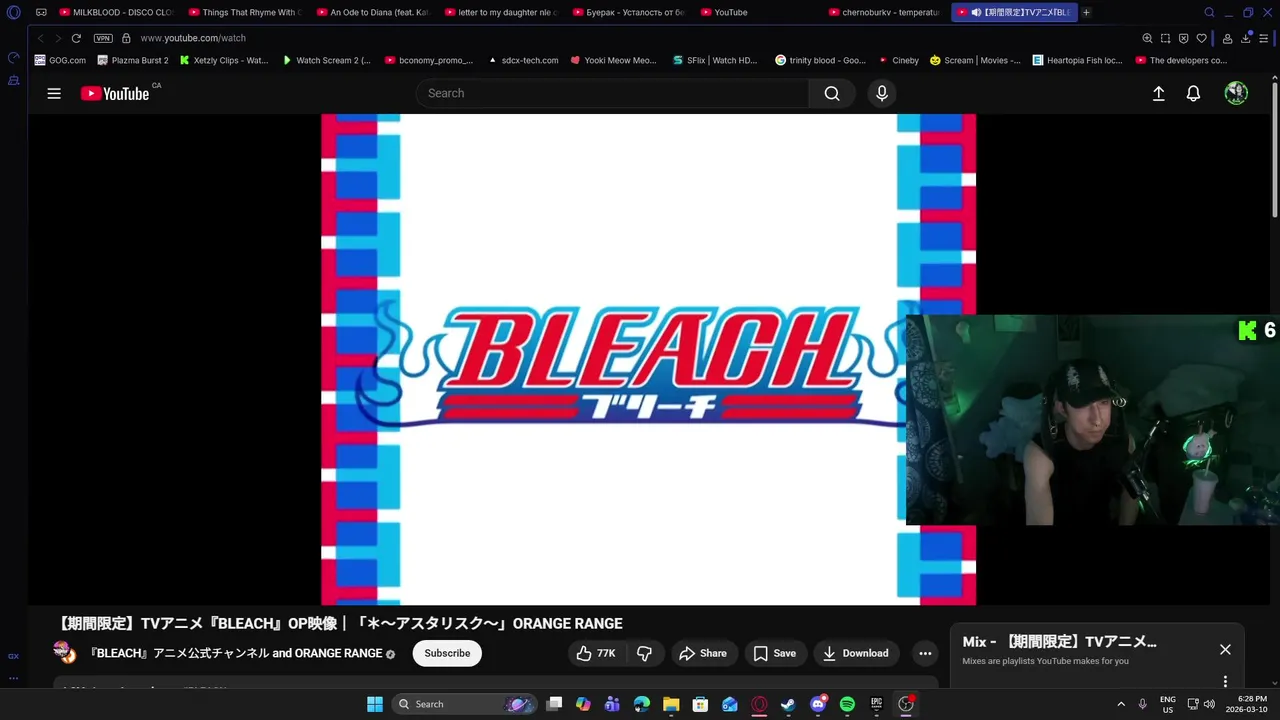Open the Easy Setup sliders icon

pos(1264,38)
